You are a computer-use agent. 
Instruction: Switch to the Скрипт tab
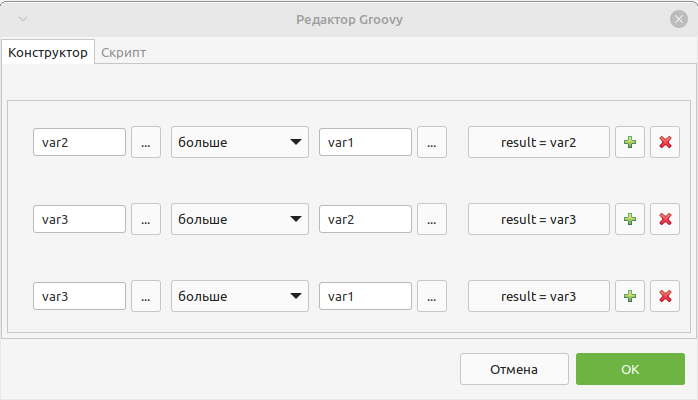[123, 53]
